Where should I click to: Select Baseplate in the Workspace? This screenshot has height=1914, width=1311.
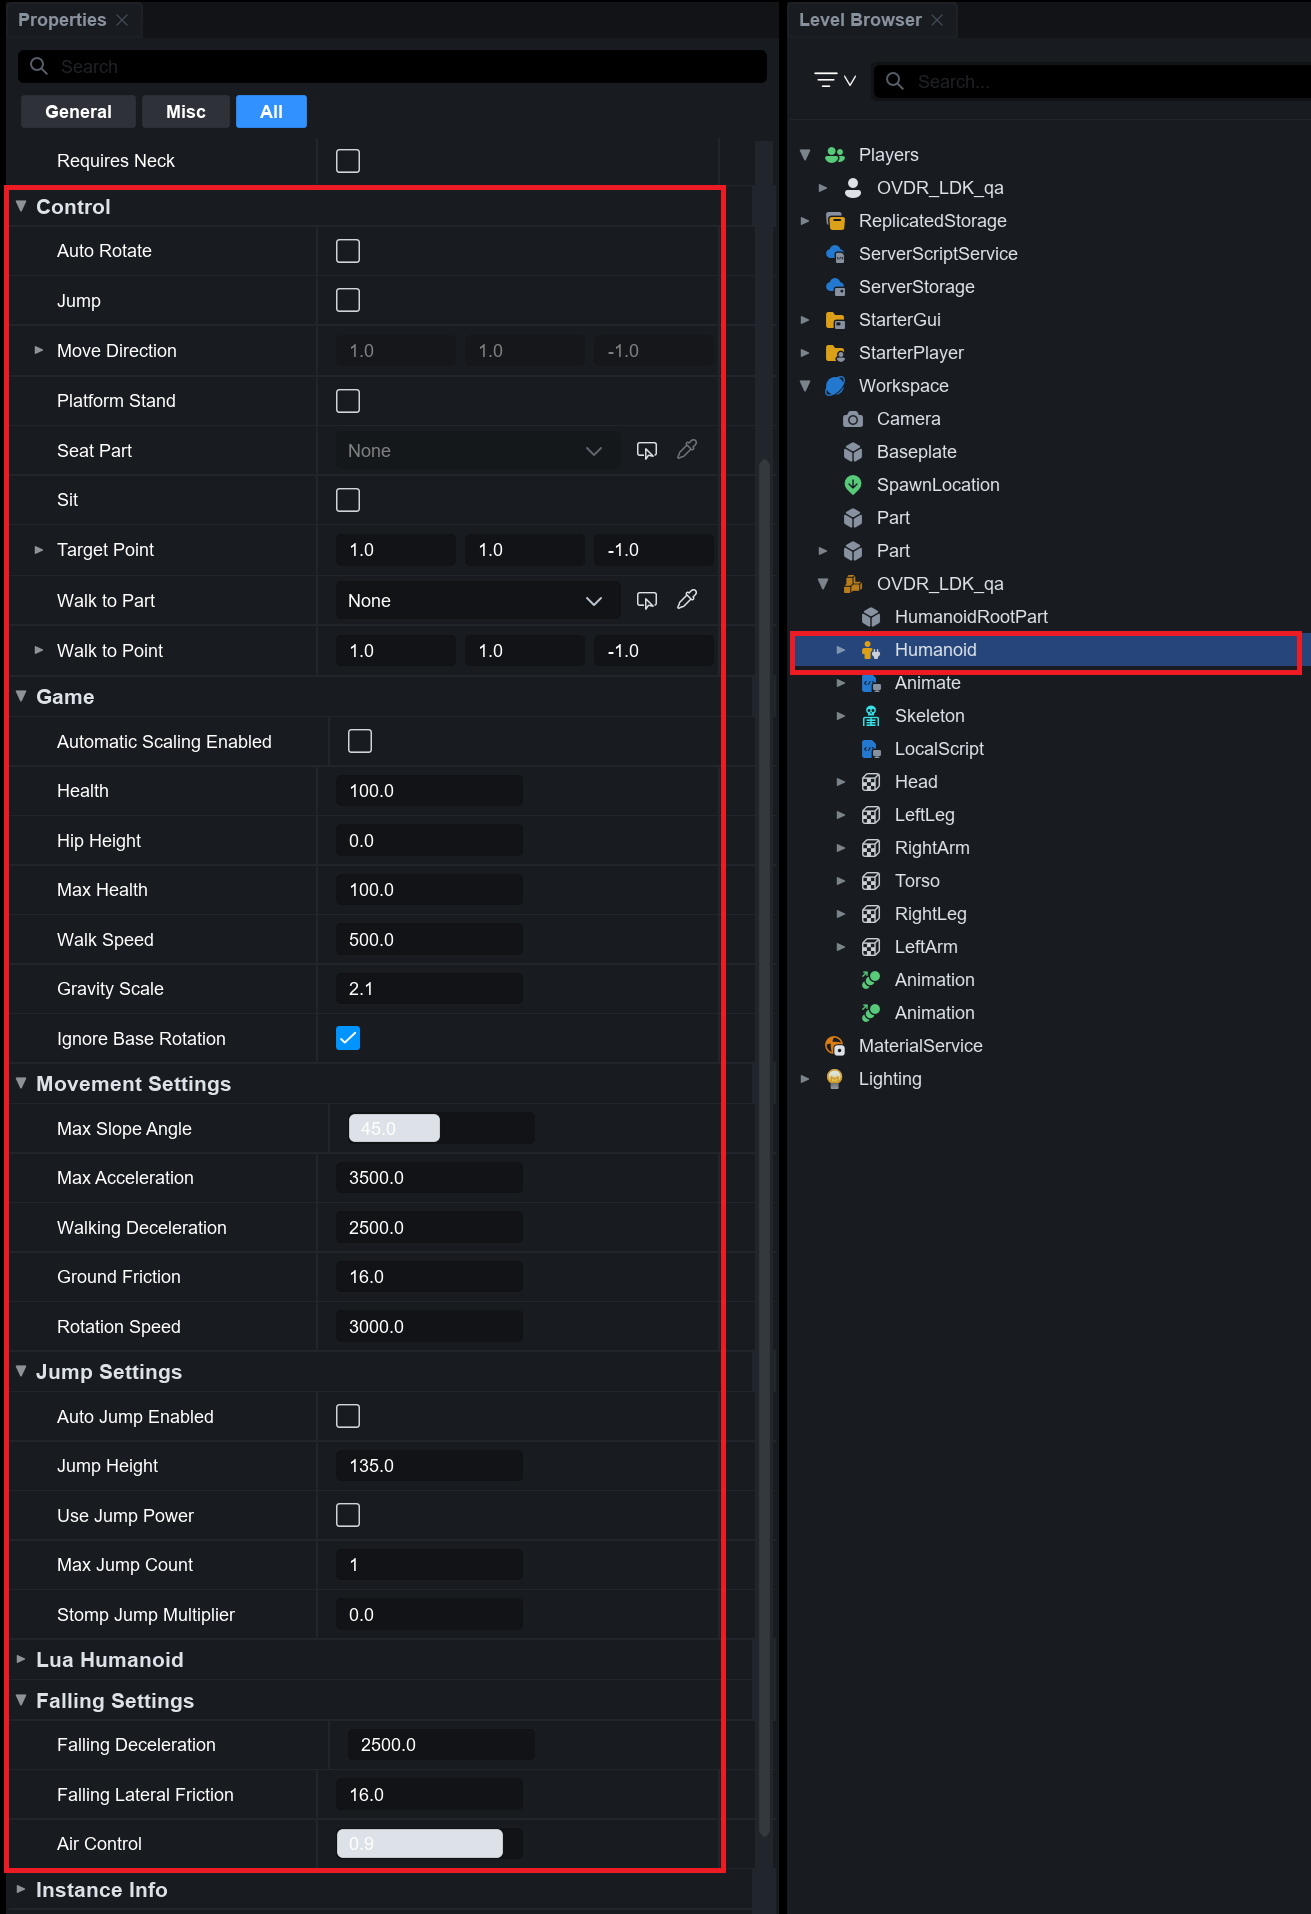916,452
